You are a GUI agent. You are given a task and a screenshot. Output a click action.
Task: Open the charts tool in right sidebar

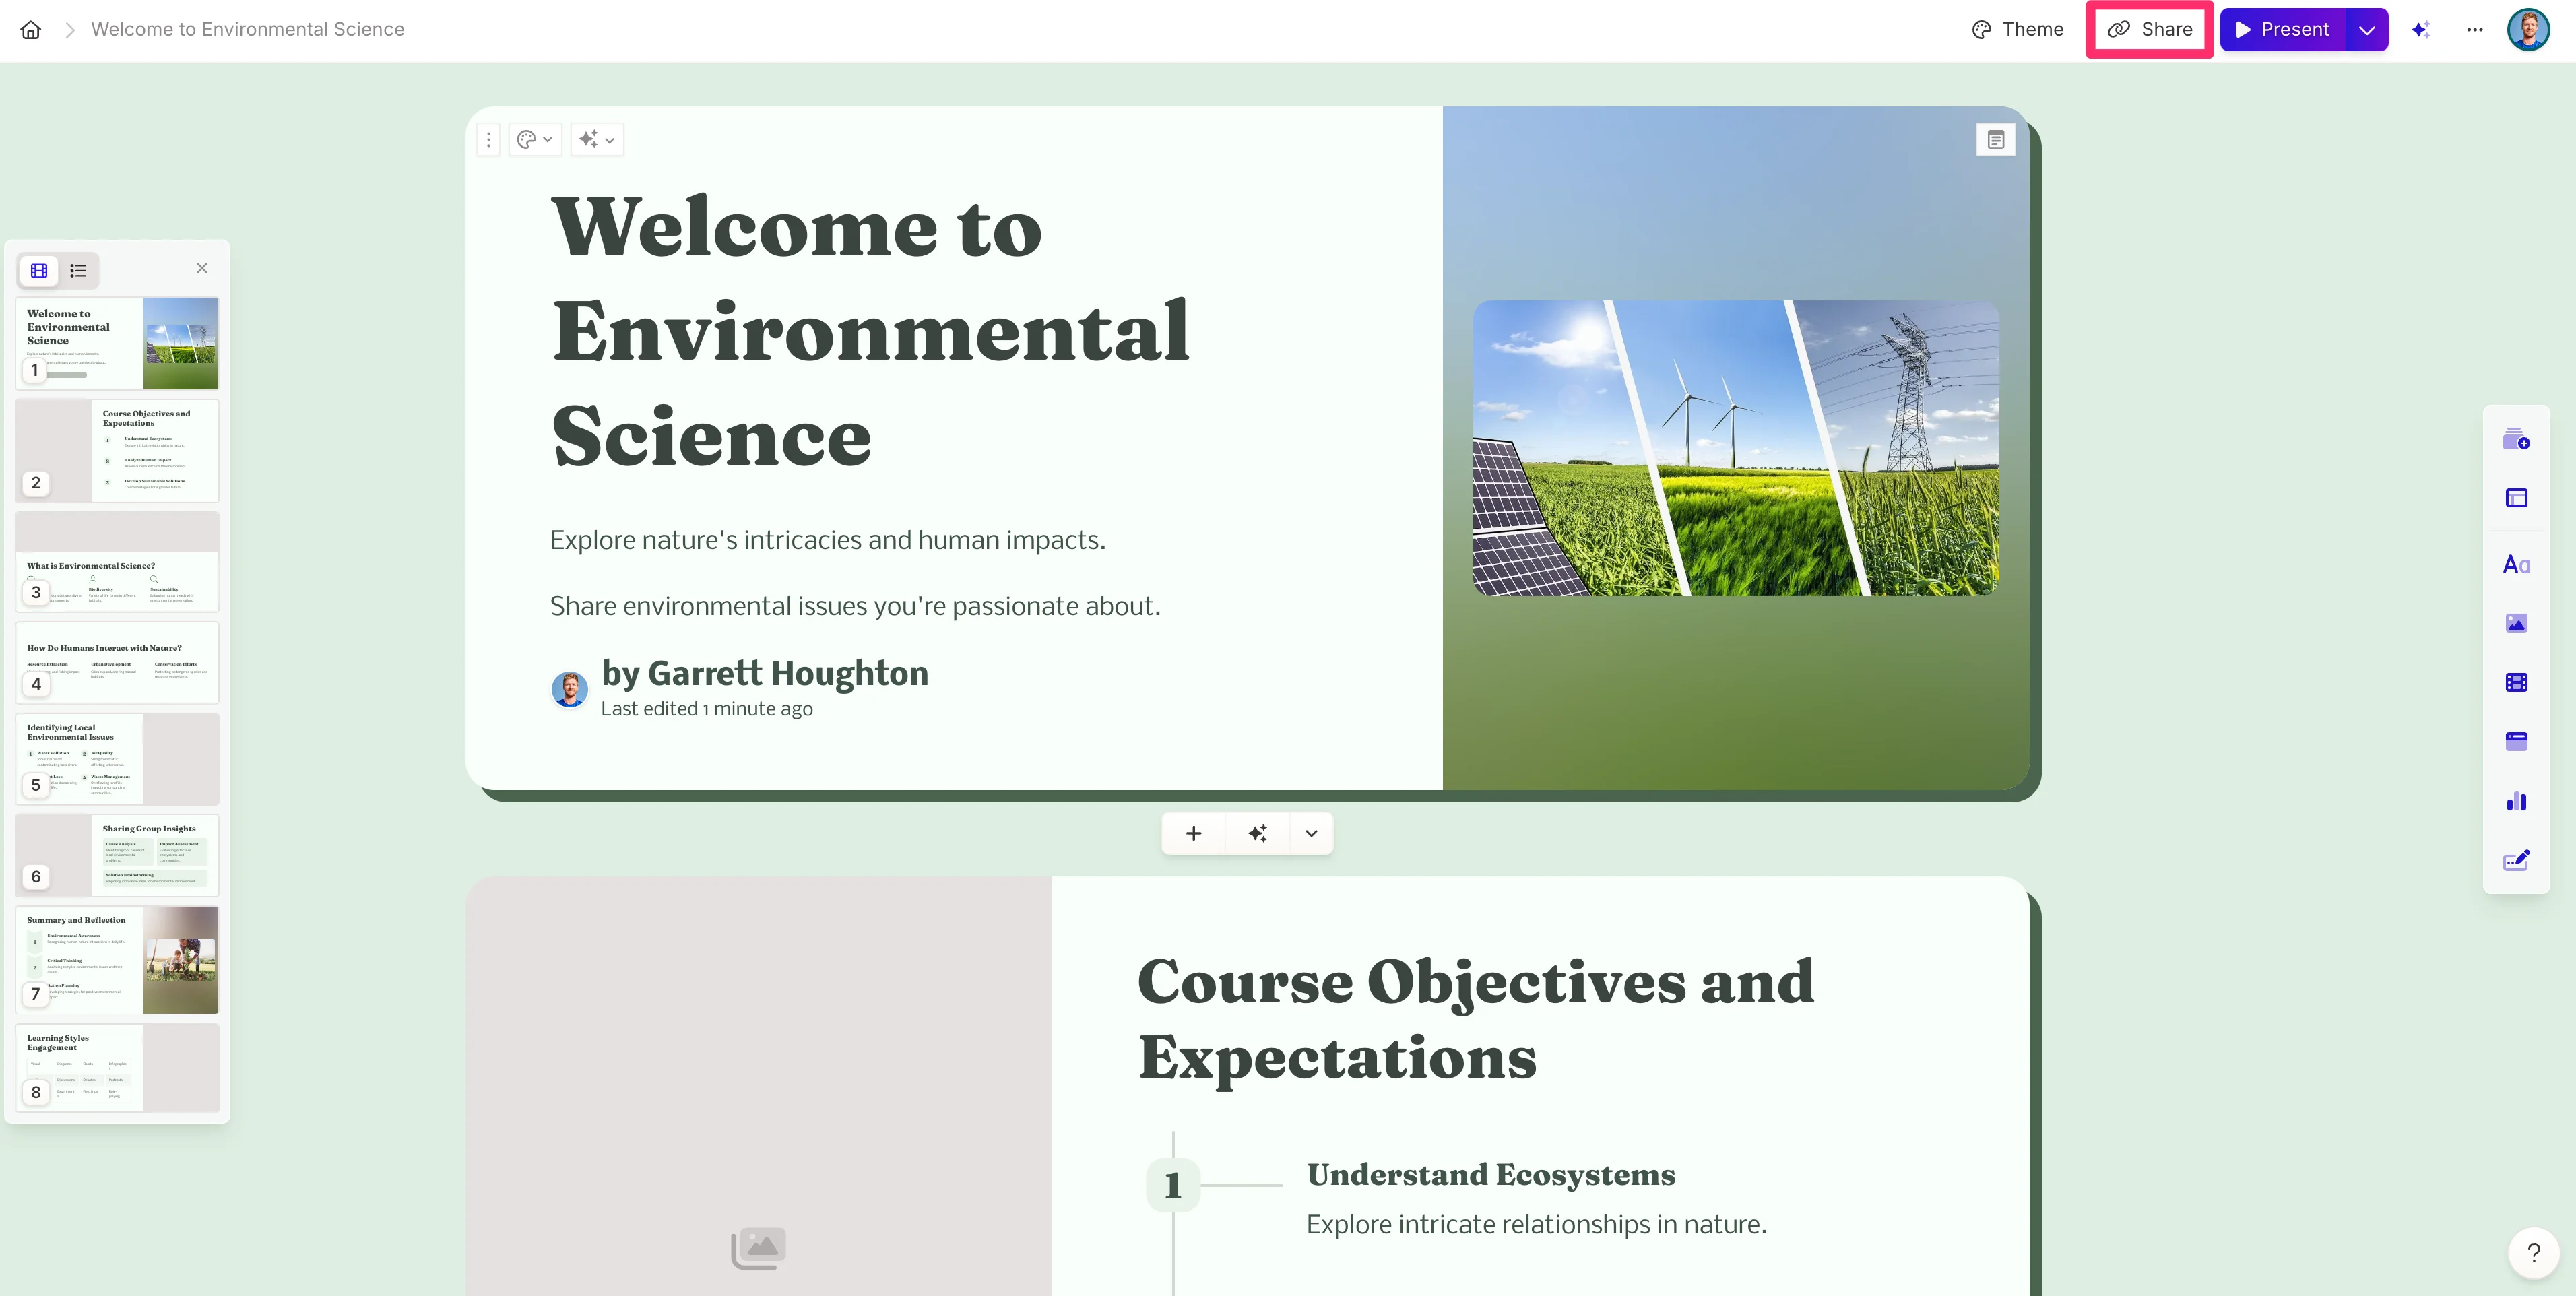click(2516, 802)
